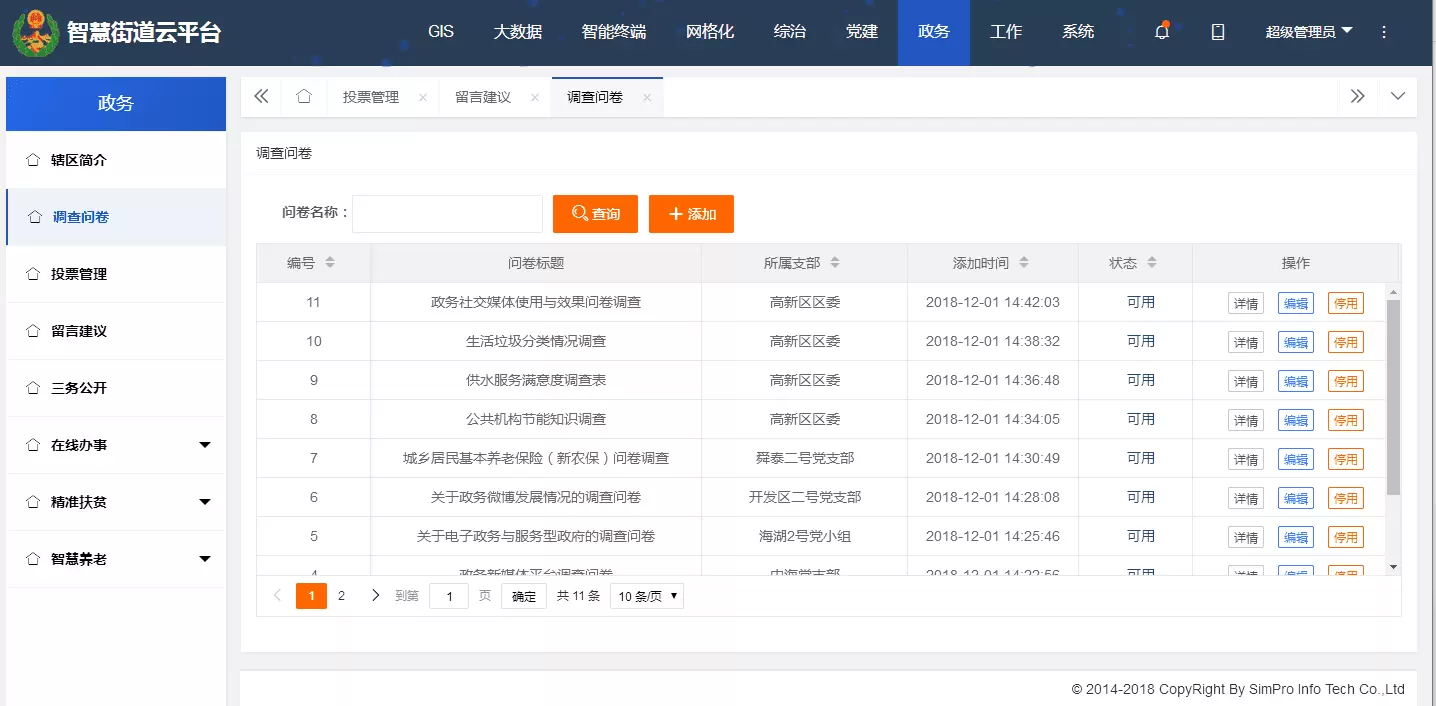Click 海湖2号党小组 cell
This screenshot has width=1436, height=706.
pos(805,536)
